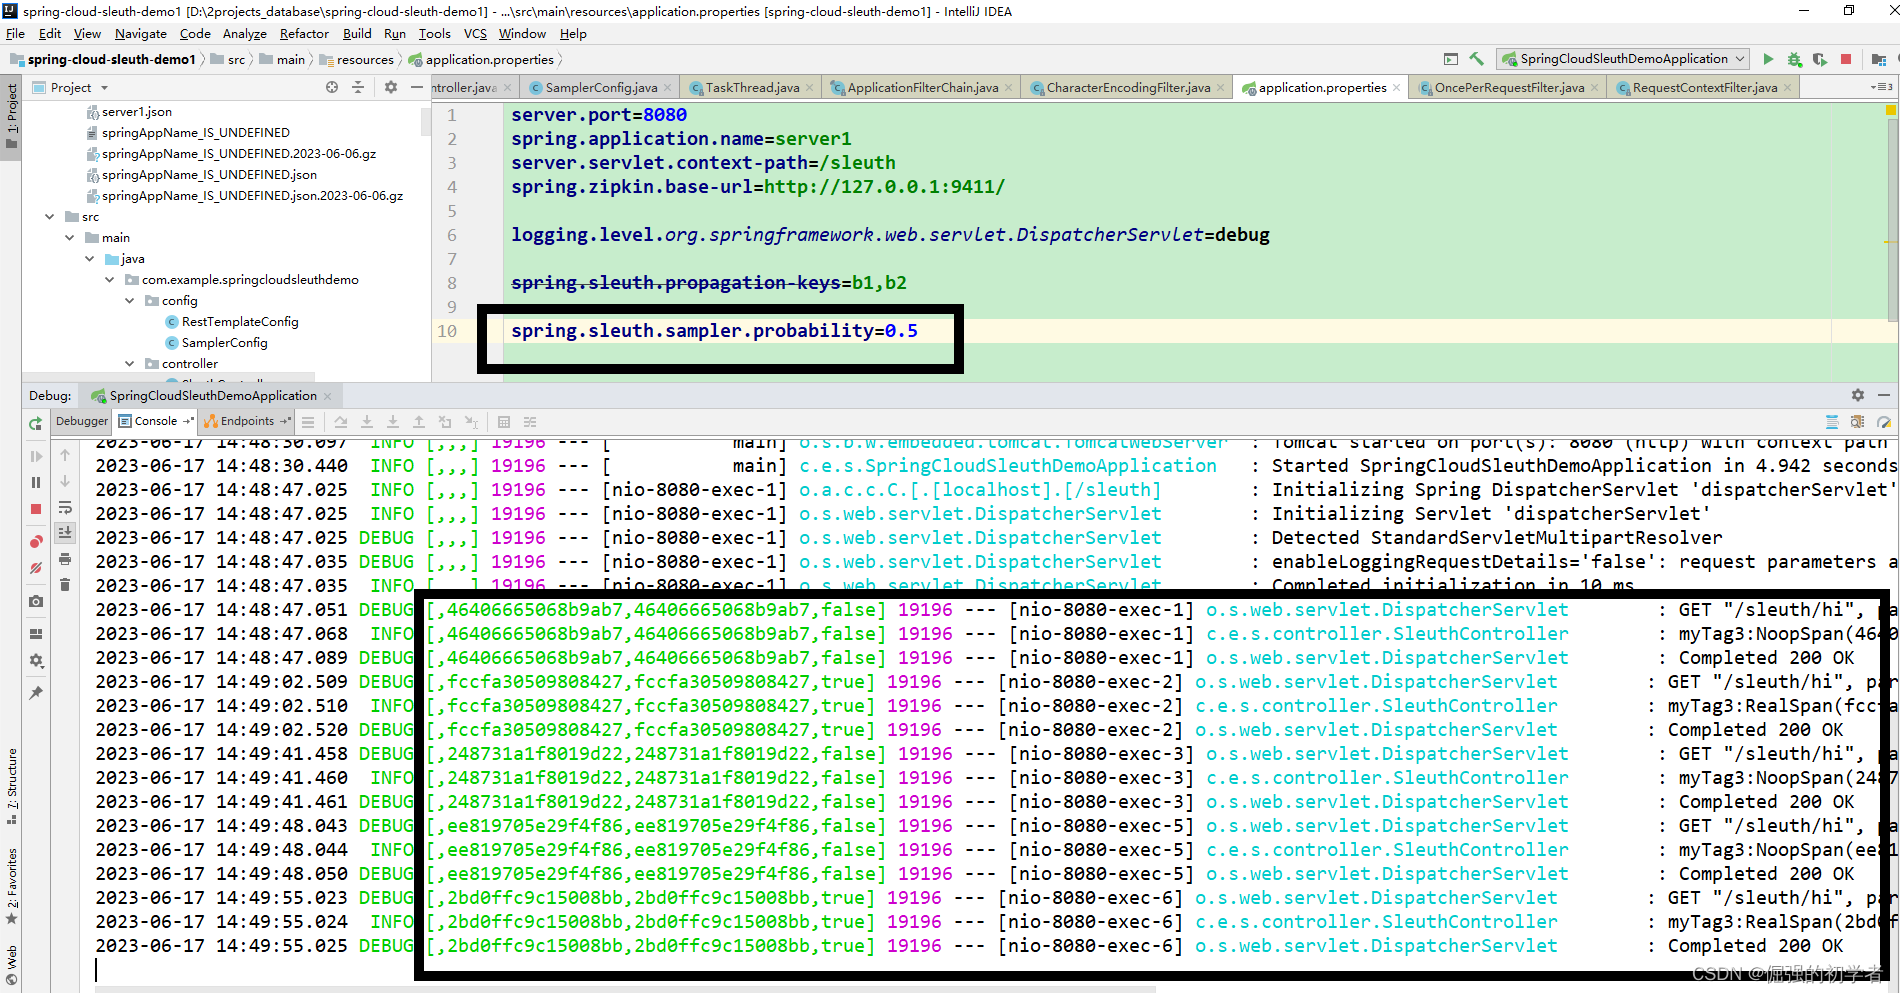Toggle scroll to end of console
The image size is (1900, 993).
(x=65, y=533)
